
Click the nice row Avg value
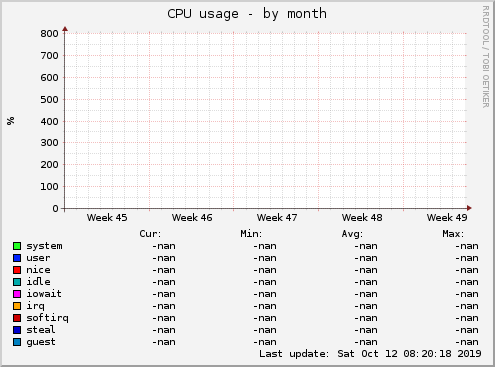pos(366,270)
